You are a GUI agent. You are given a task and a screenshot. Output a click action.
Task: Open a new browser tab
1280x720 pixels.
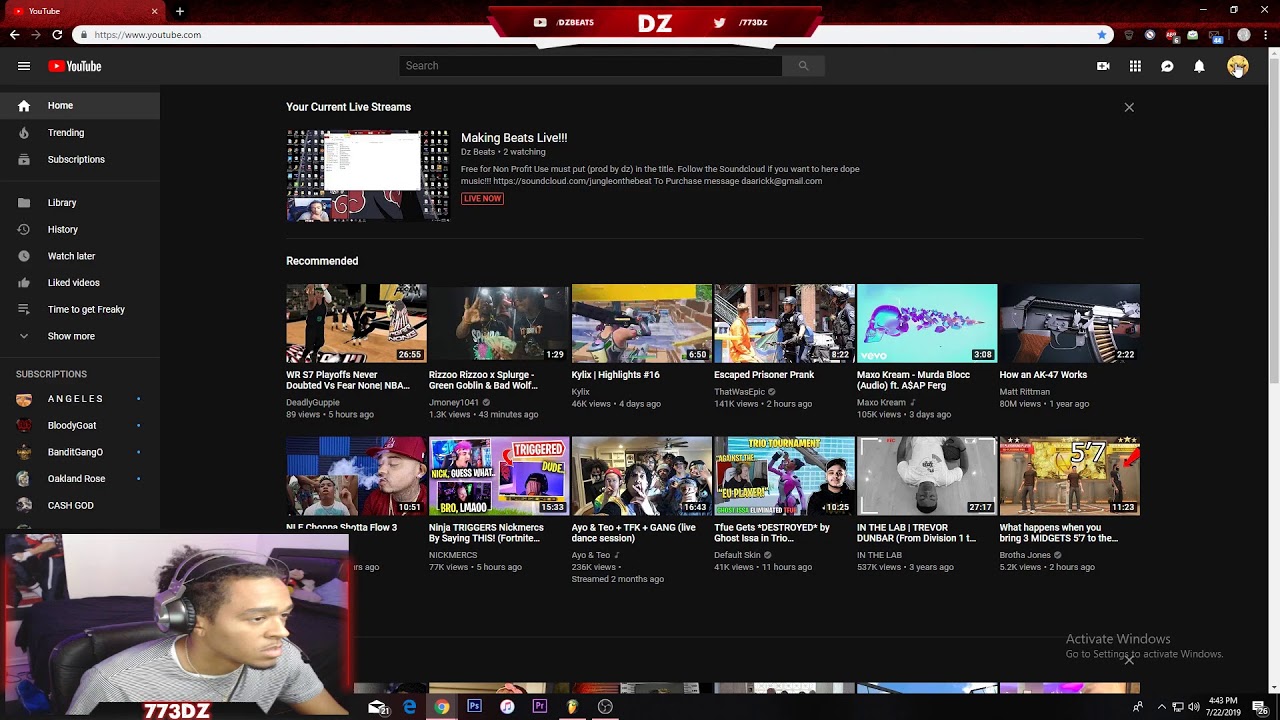pos(180,11)
